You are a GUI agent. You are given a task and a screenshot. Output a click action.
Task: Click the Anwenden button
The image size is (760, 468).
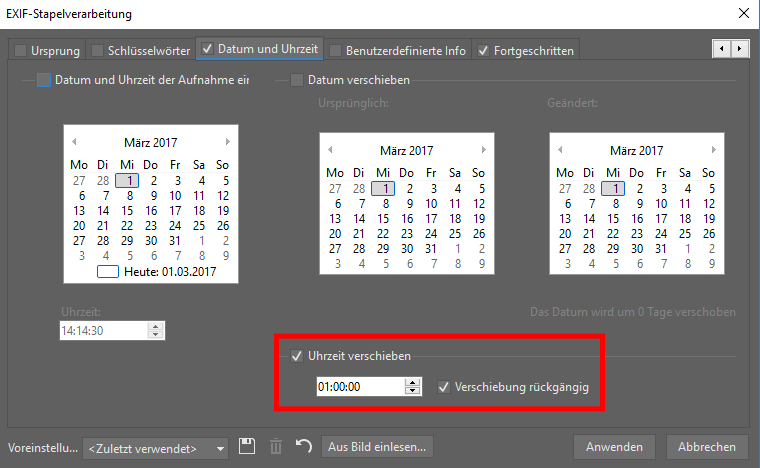(x=614, y=447)
